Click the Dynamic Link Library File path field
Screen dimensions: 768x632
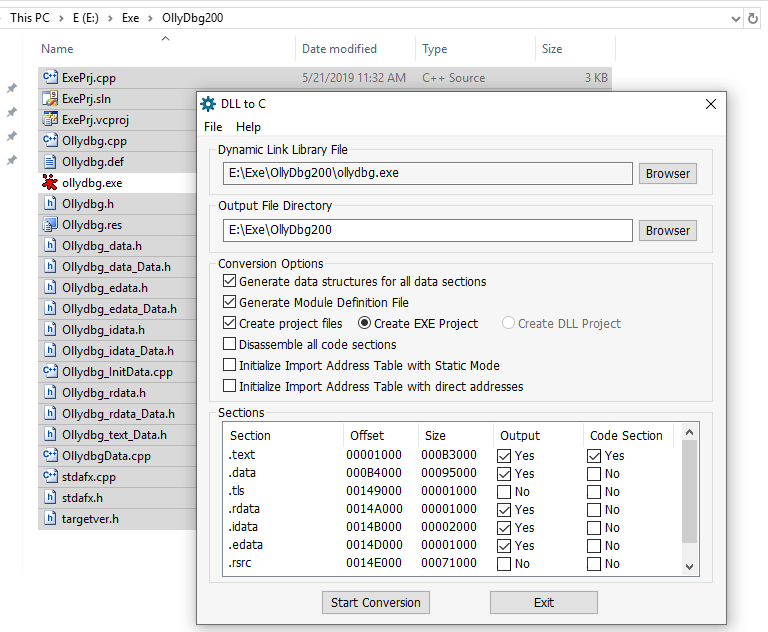click(428, 173)
